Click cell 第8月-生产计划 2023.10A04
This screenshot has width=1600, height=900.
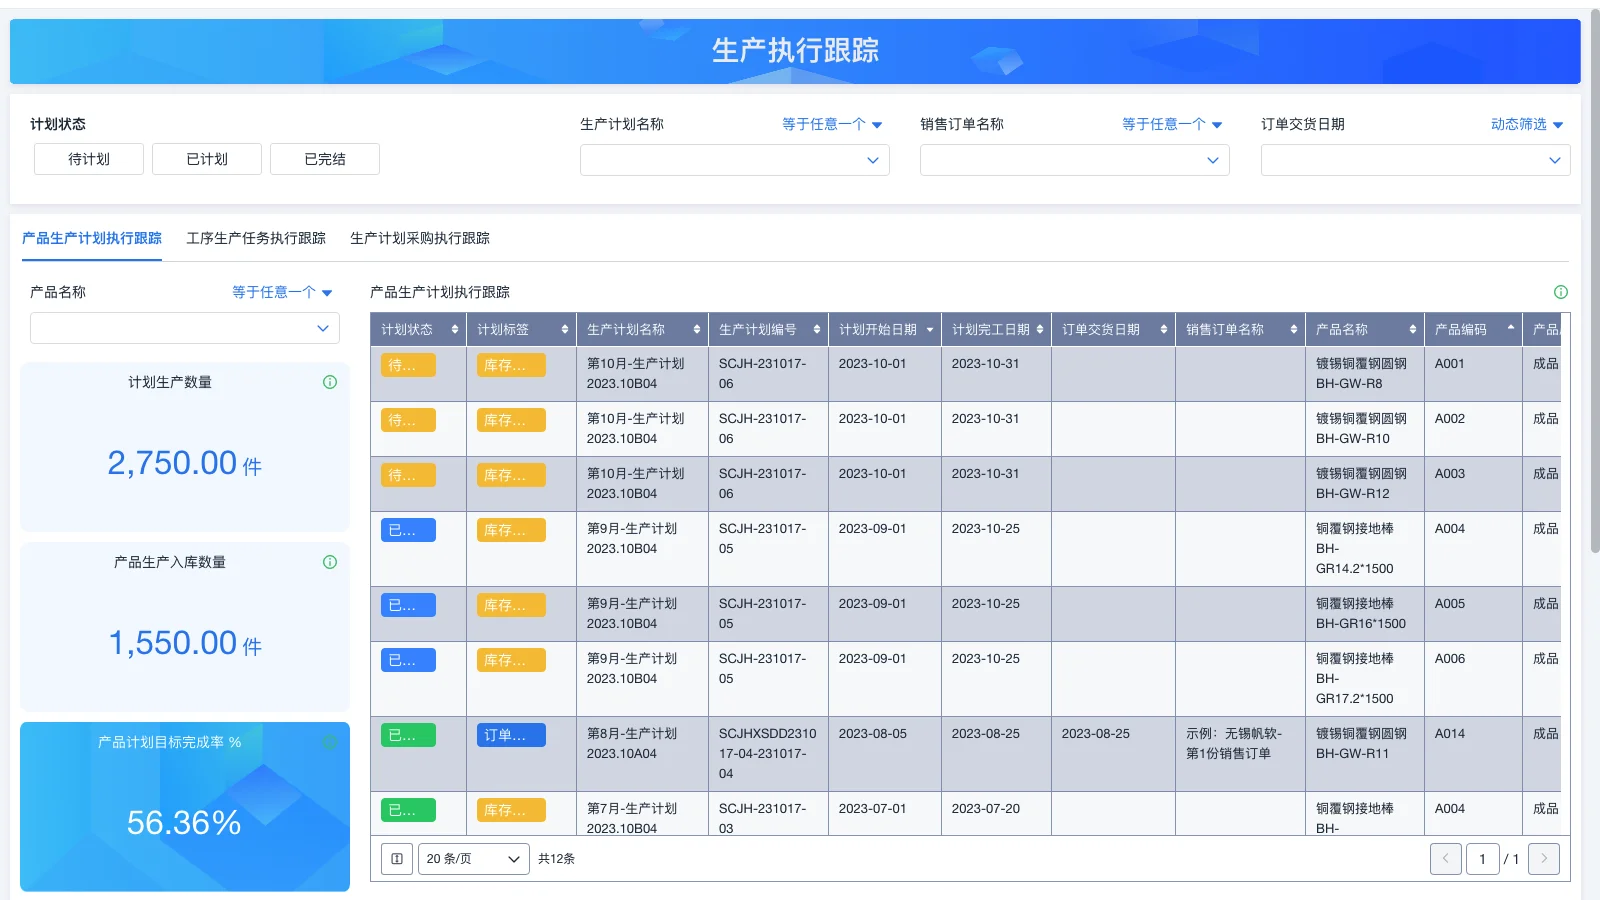642,754
